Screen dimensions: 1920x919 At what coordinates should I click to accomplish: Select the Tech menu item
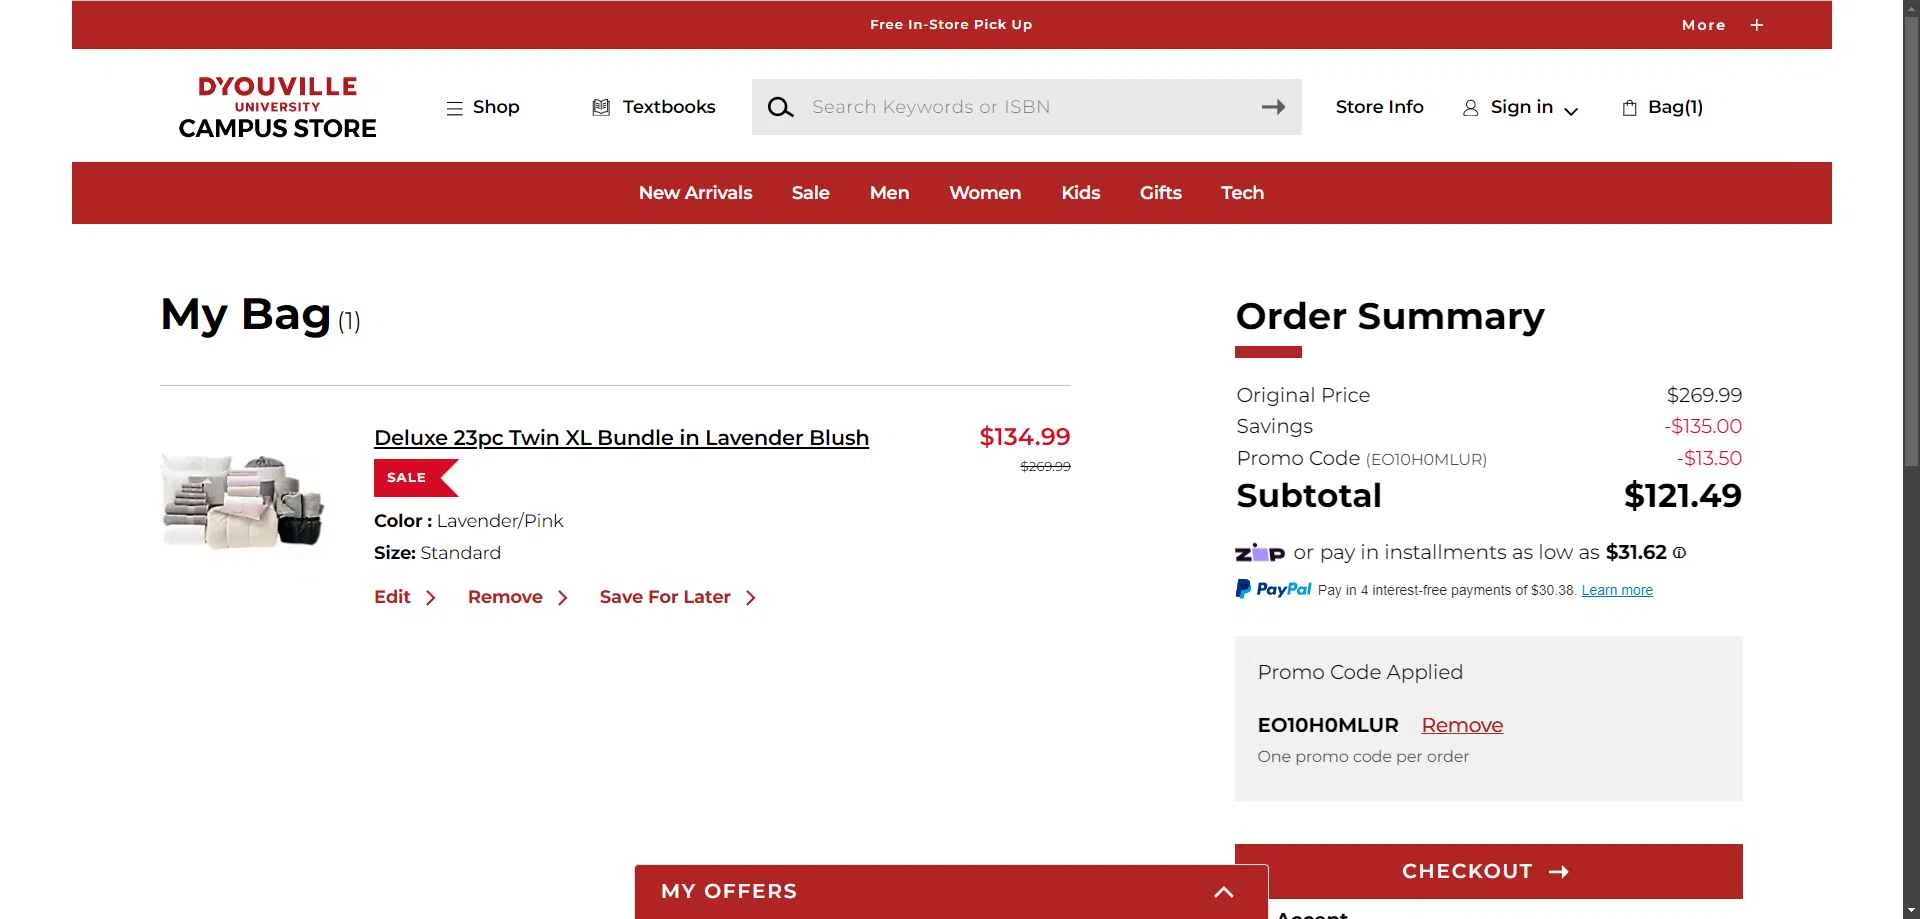(x=1242, y=193)
